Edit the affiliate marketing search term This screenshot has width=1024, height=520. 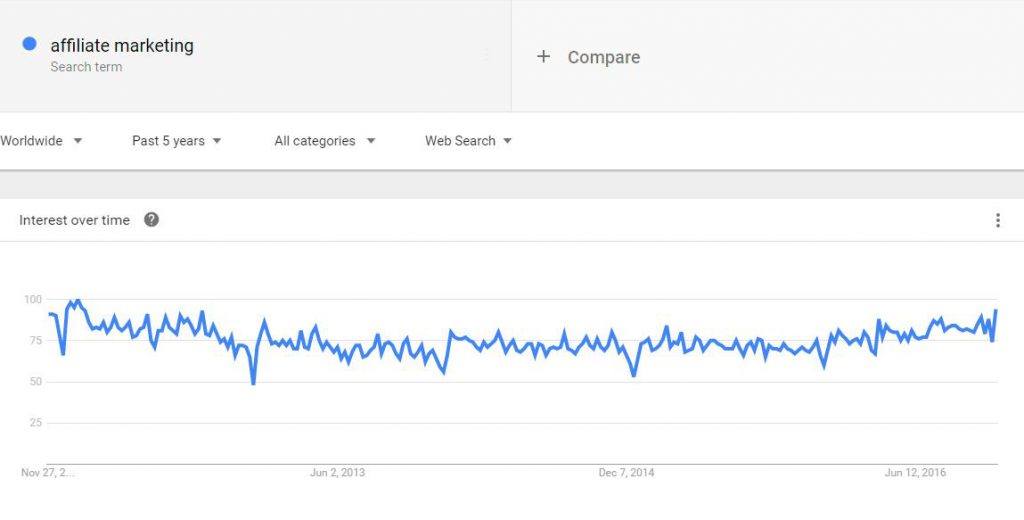coord(122,46)
